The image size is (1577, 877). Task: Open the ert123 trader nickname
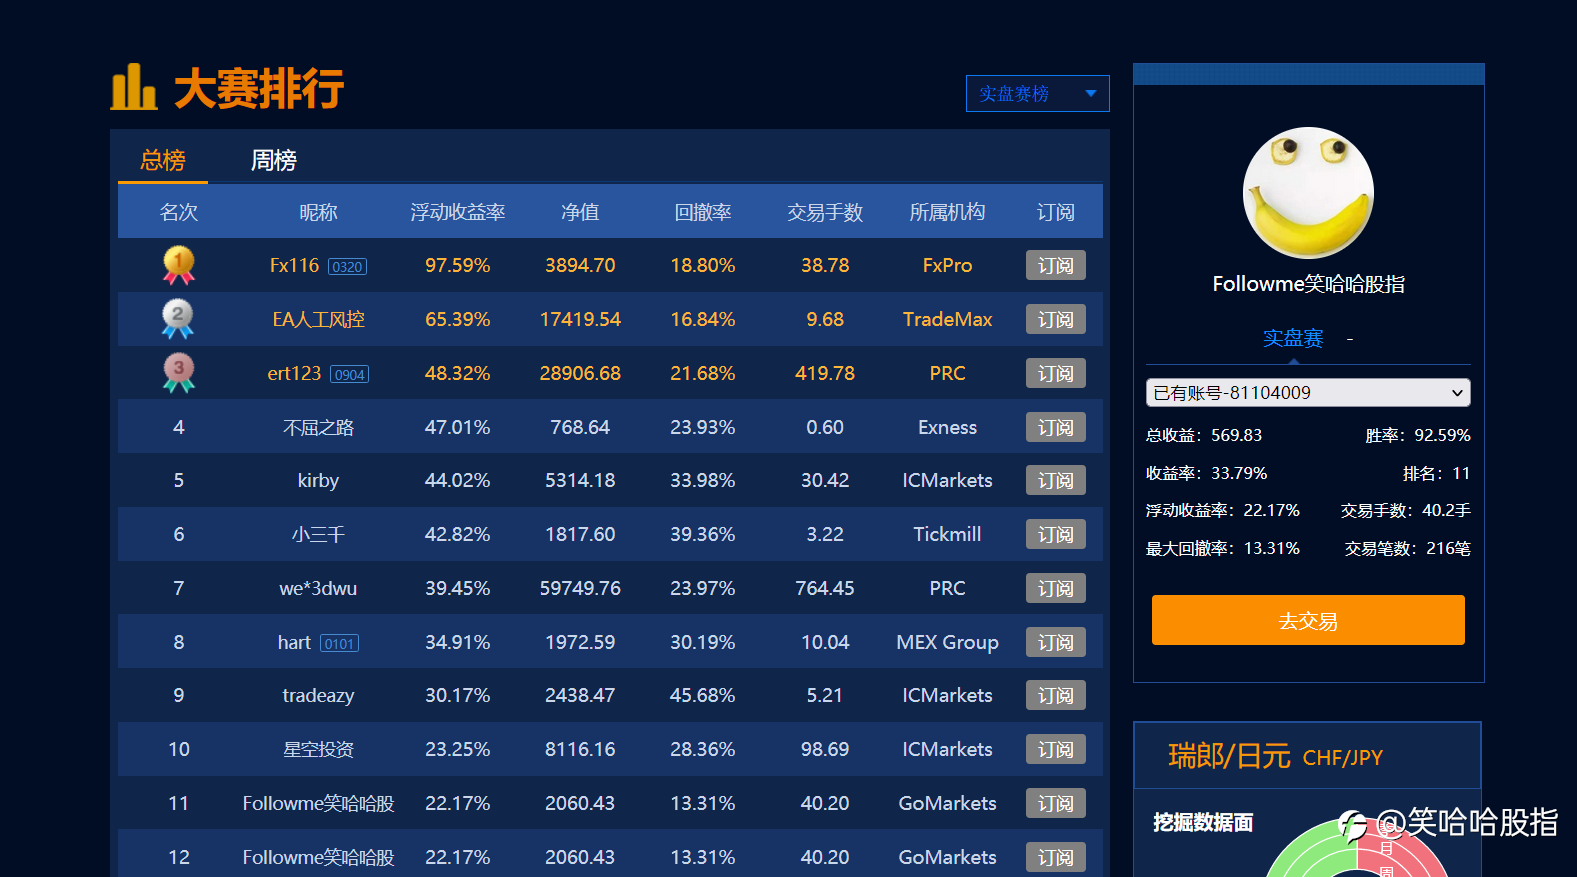(x=294, y=373)
